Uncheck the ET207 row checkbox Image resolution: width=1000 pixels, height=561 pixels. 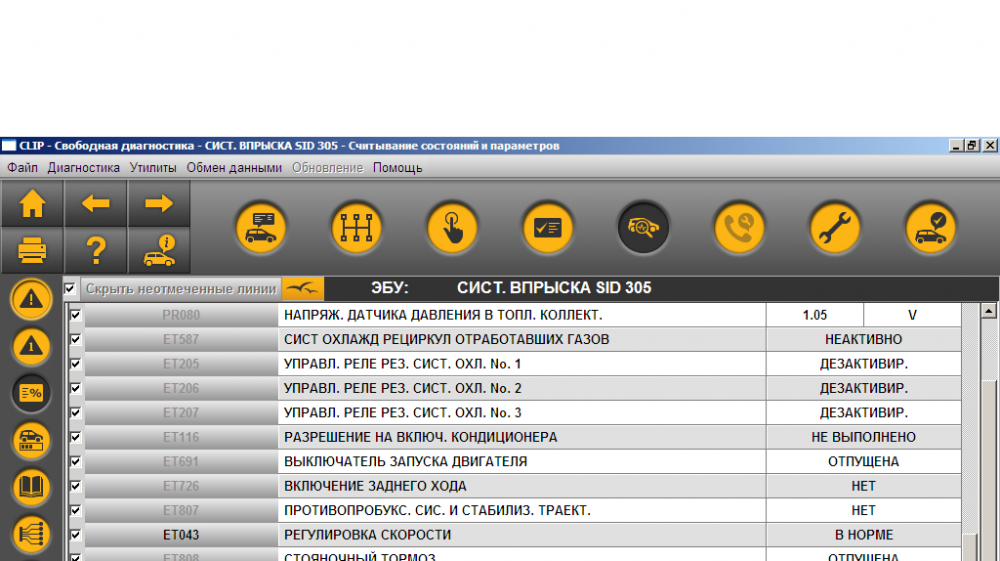pos(75,412)
